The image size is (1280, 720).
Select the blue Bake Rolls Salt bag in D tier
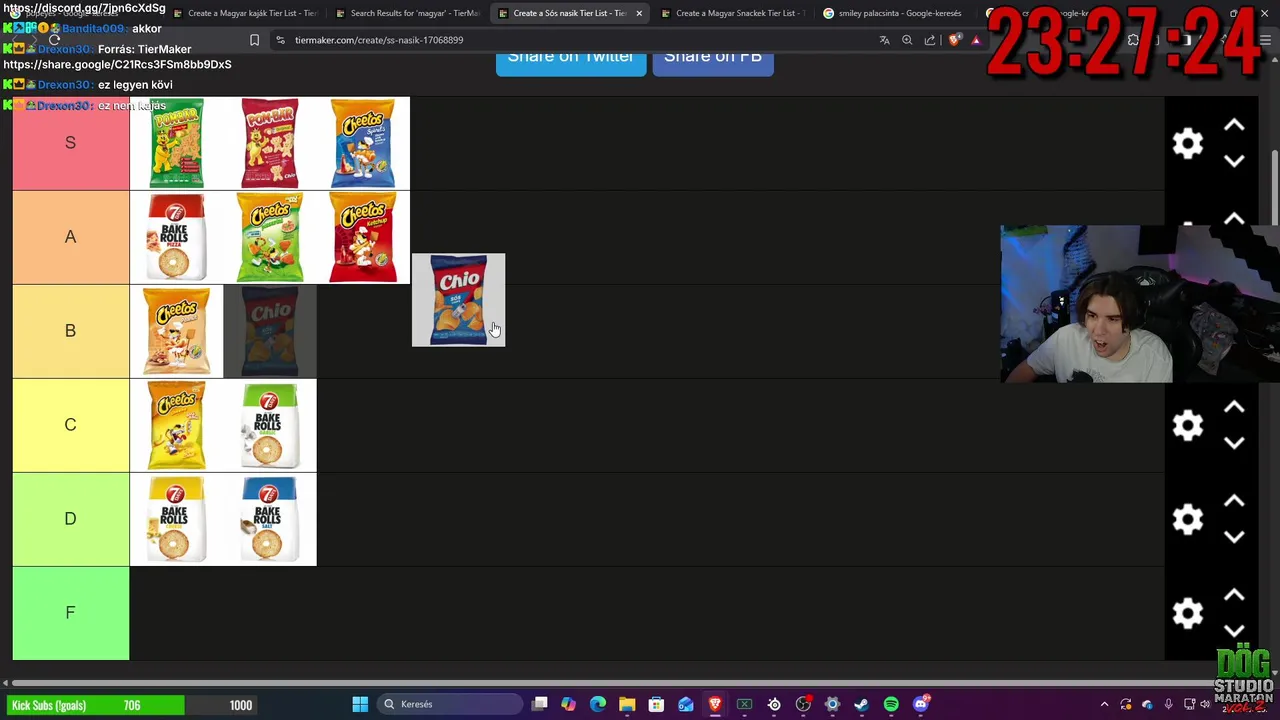point(270,519)
